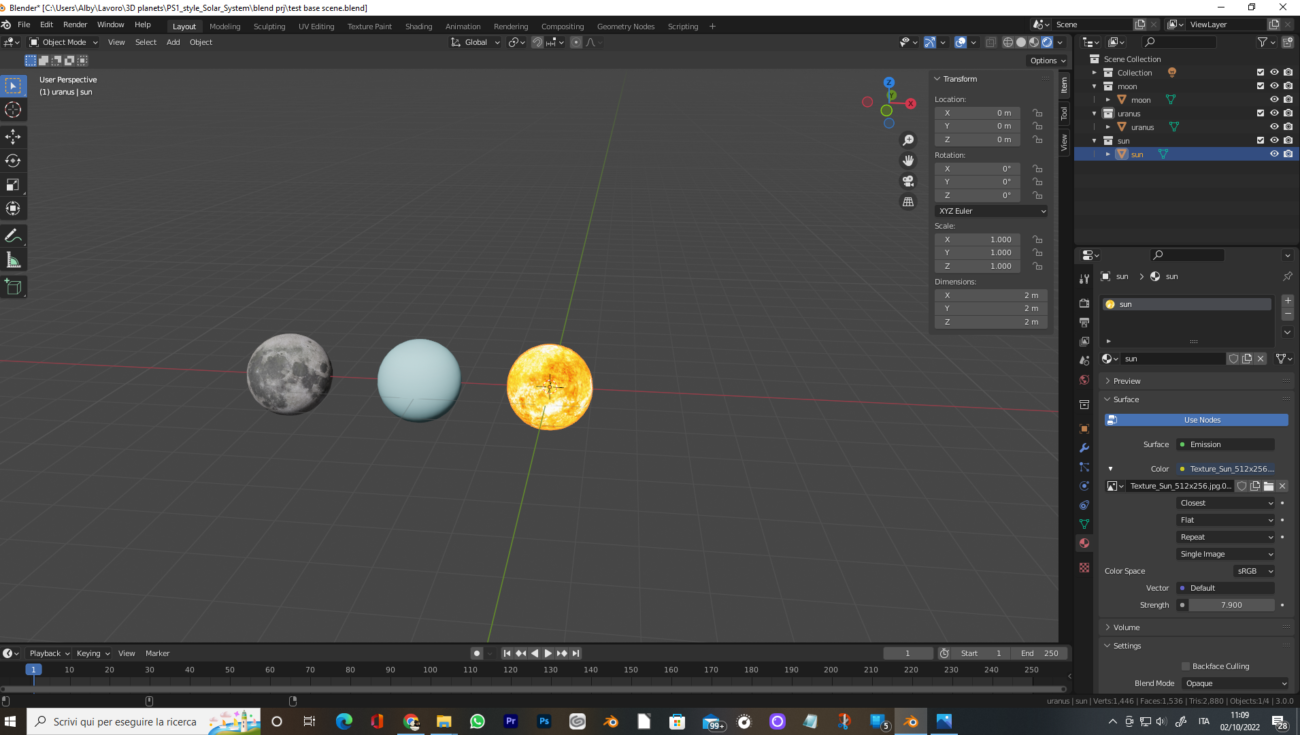
Task: Select the Cursor tool in the viewport toolbar
Action: click(13, 110)
